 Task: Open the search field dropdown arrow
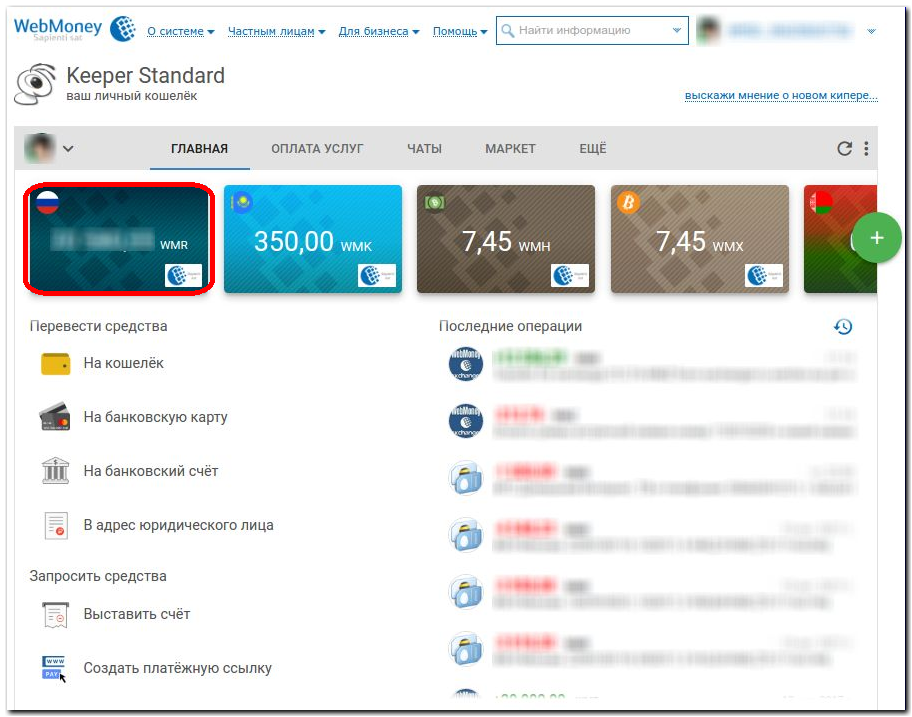(x=676, y=30)
